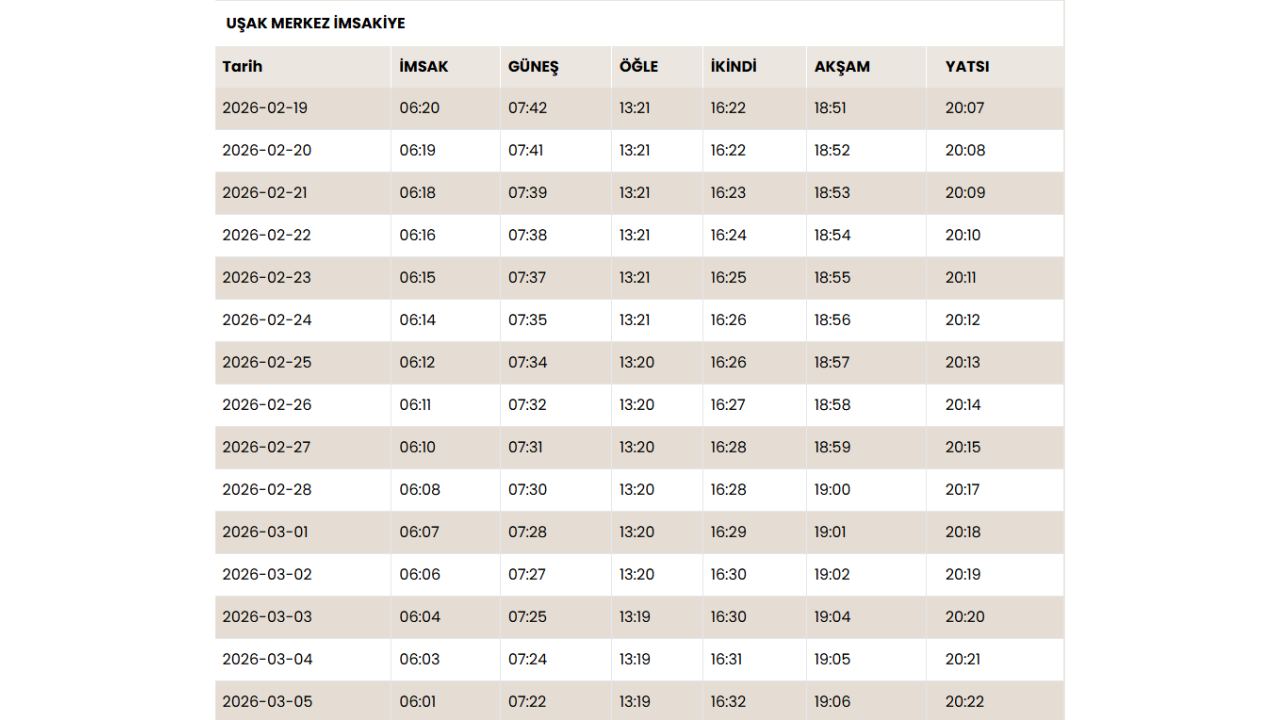The height and width of the screenshot is (720, 1280).
Task: Click the Tarih column header
Action: click(242, 67)
